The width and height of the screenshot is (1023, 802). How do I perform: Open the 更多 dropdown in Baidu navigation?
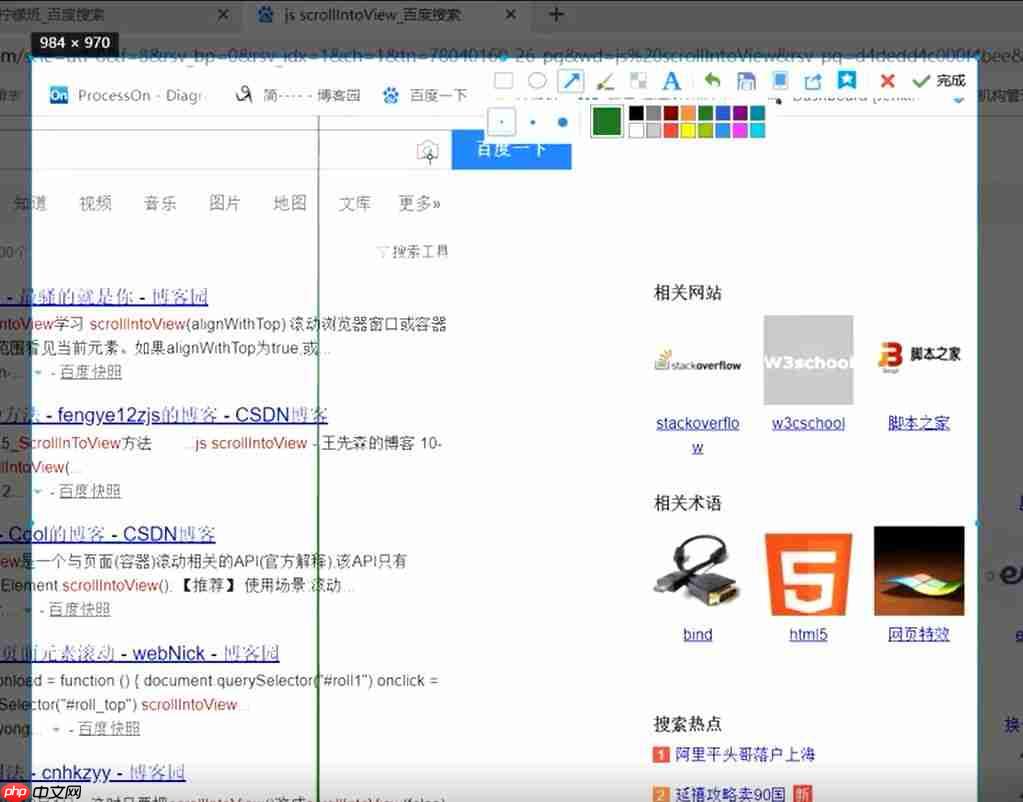click(x=419, y=203)
